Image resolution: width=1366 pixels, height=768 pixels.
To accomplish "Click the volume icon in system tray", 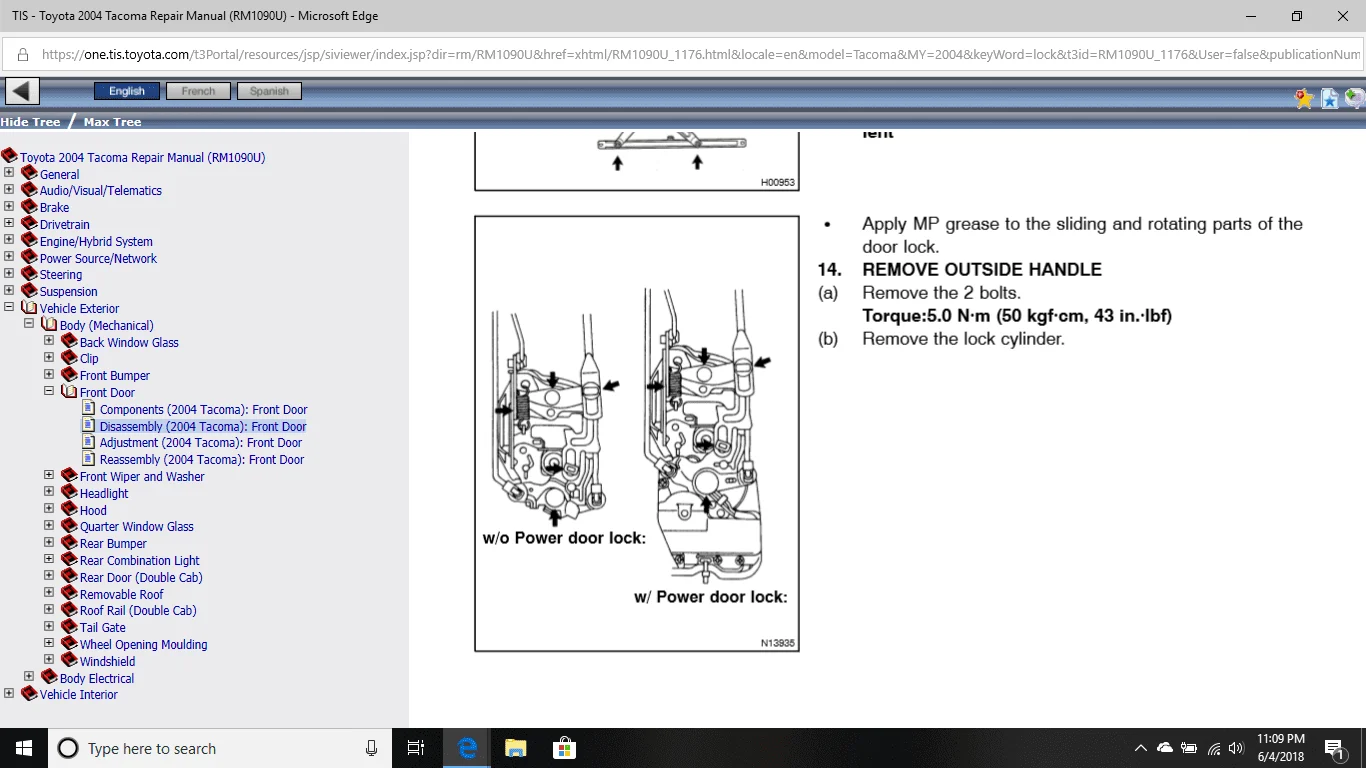I will tap(1236, 748).
